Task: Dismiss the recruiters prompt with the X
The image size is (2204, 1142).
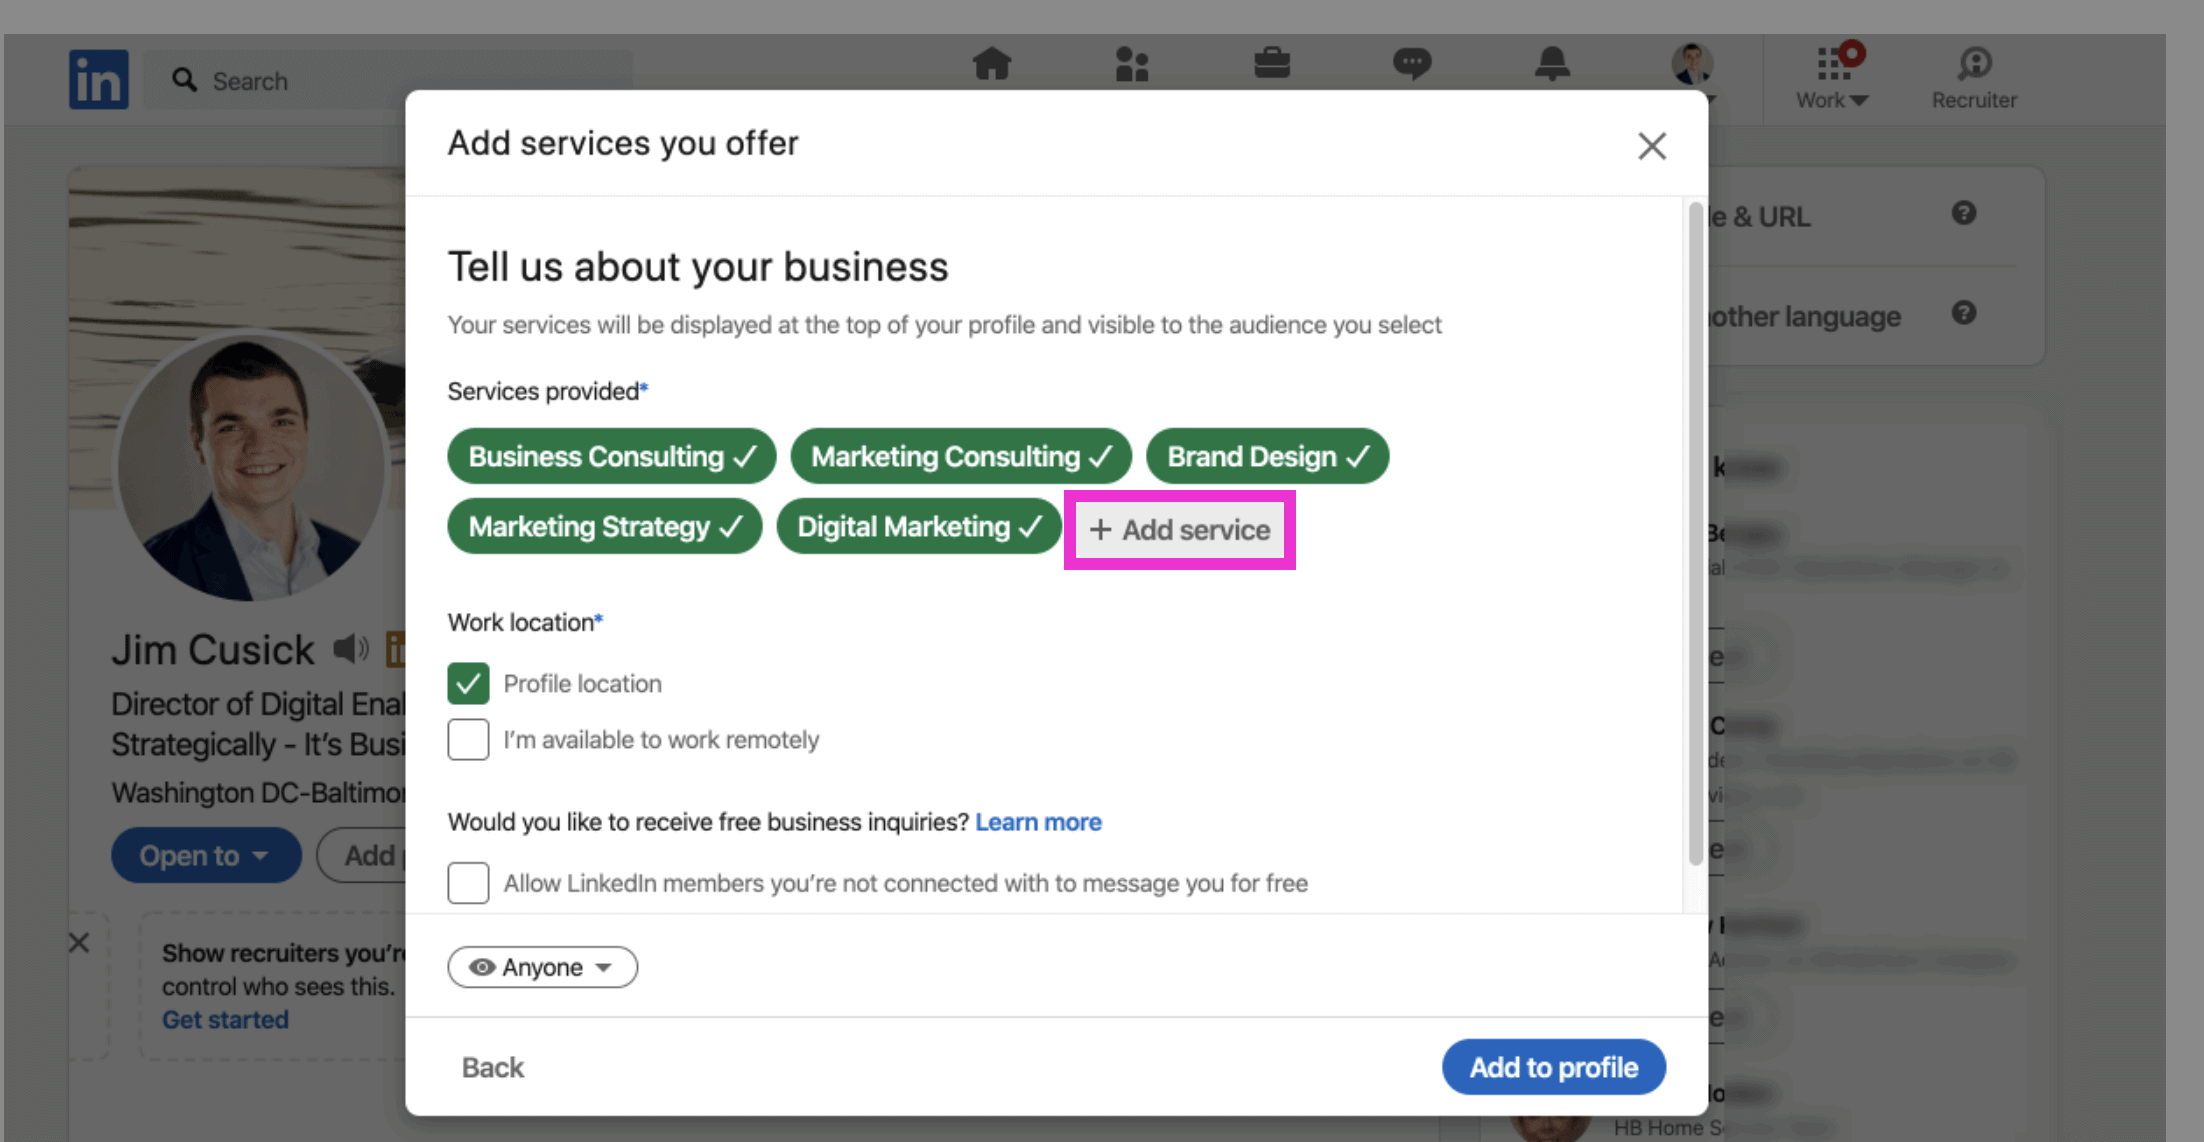Action: (x=79, y=942)
